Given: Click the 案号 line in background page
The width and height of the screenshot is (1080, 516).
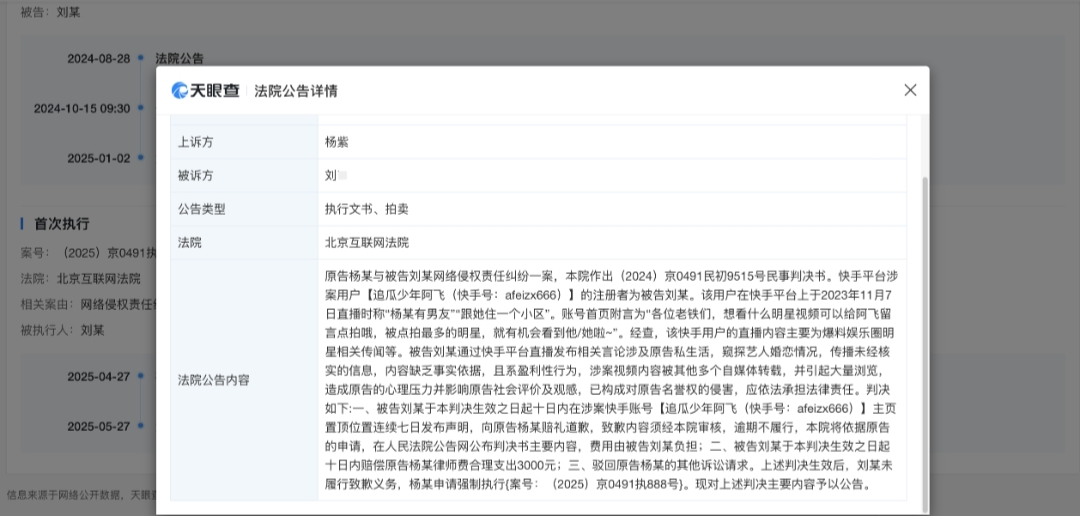Looking at the screenshot, I should (x=88, y=253).
